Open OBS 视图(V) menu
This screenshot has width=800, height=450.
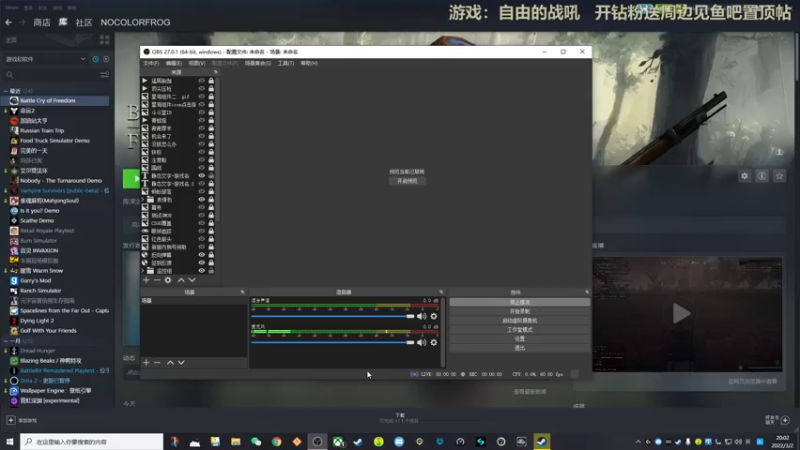pyautogui.click(x=196, y=63)
